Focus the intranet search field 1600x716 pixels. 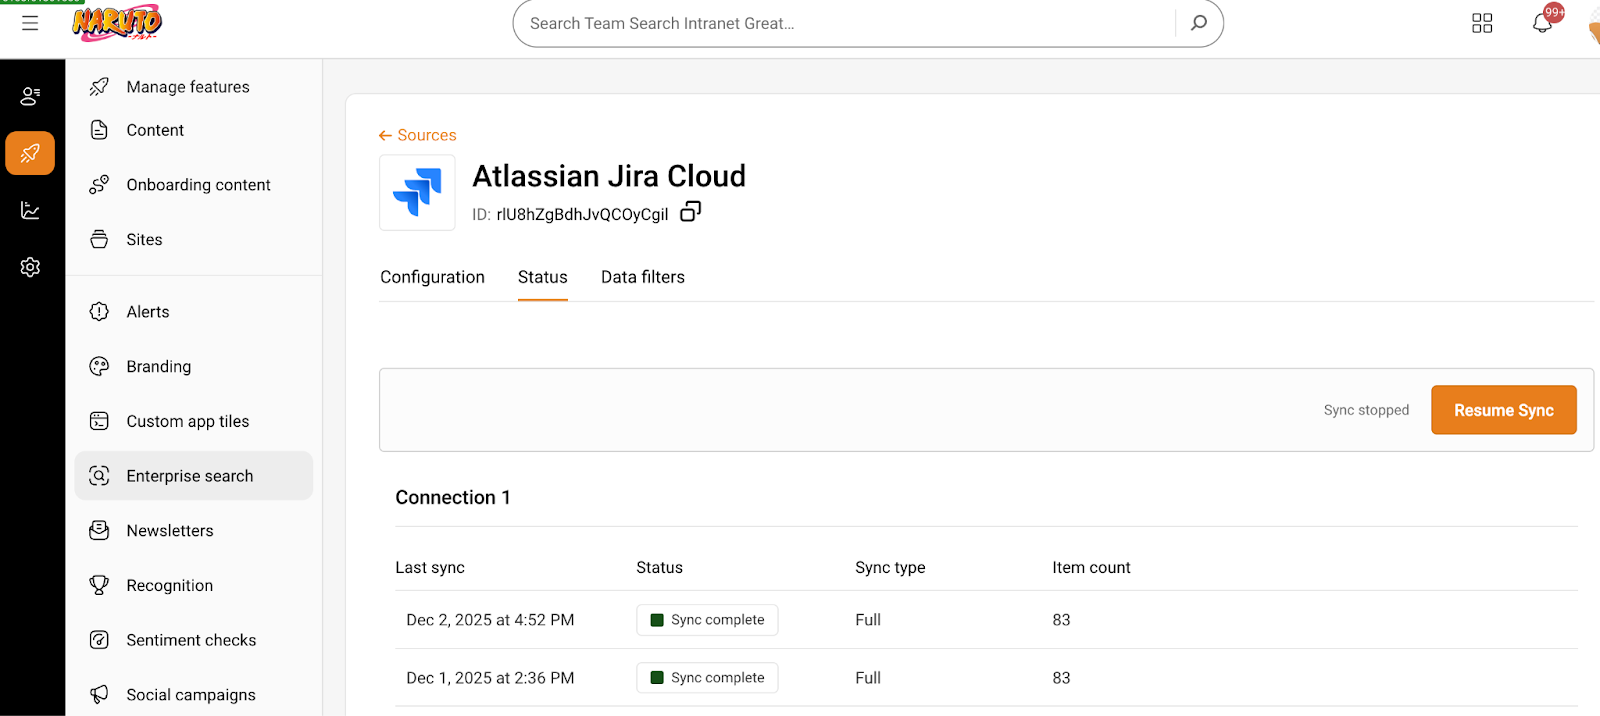(840, 23)
